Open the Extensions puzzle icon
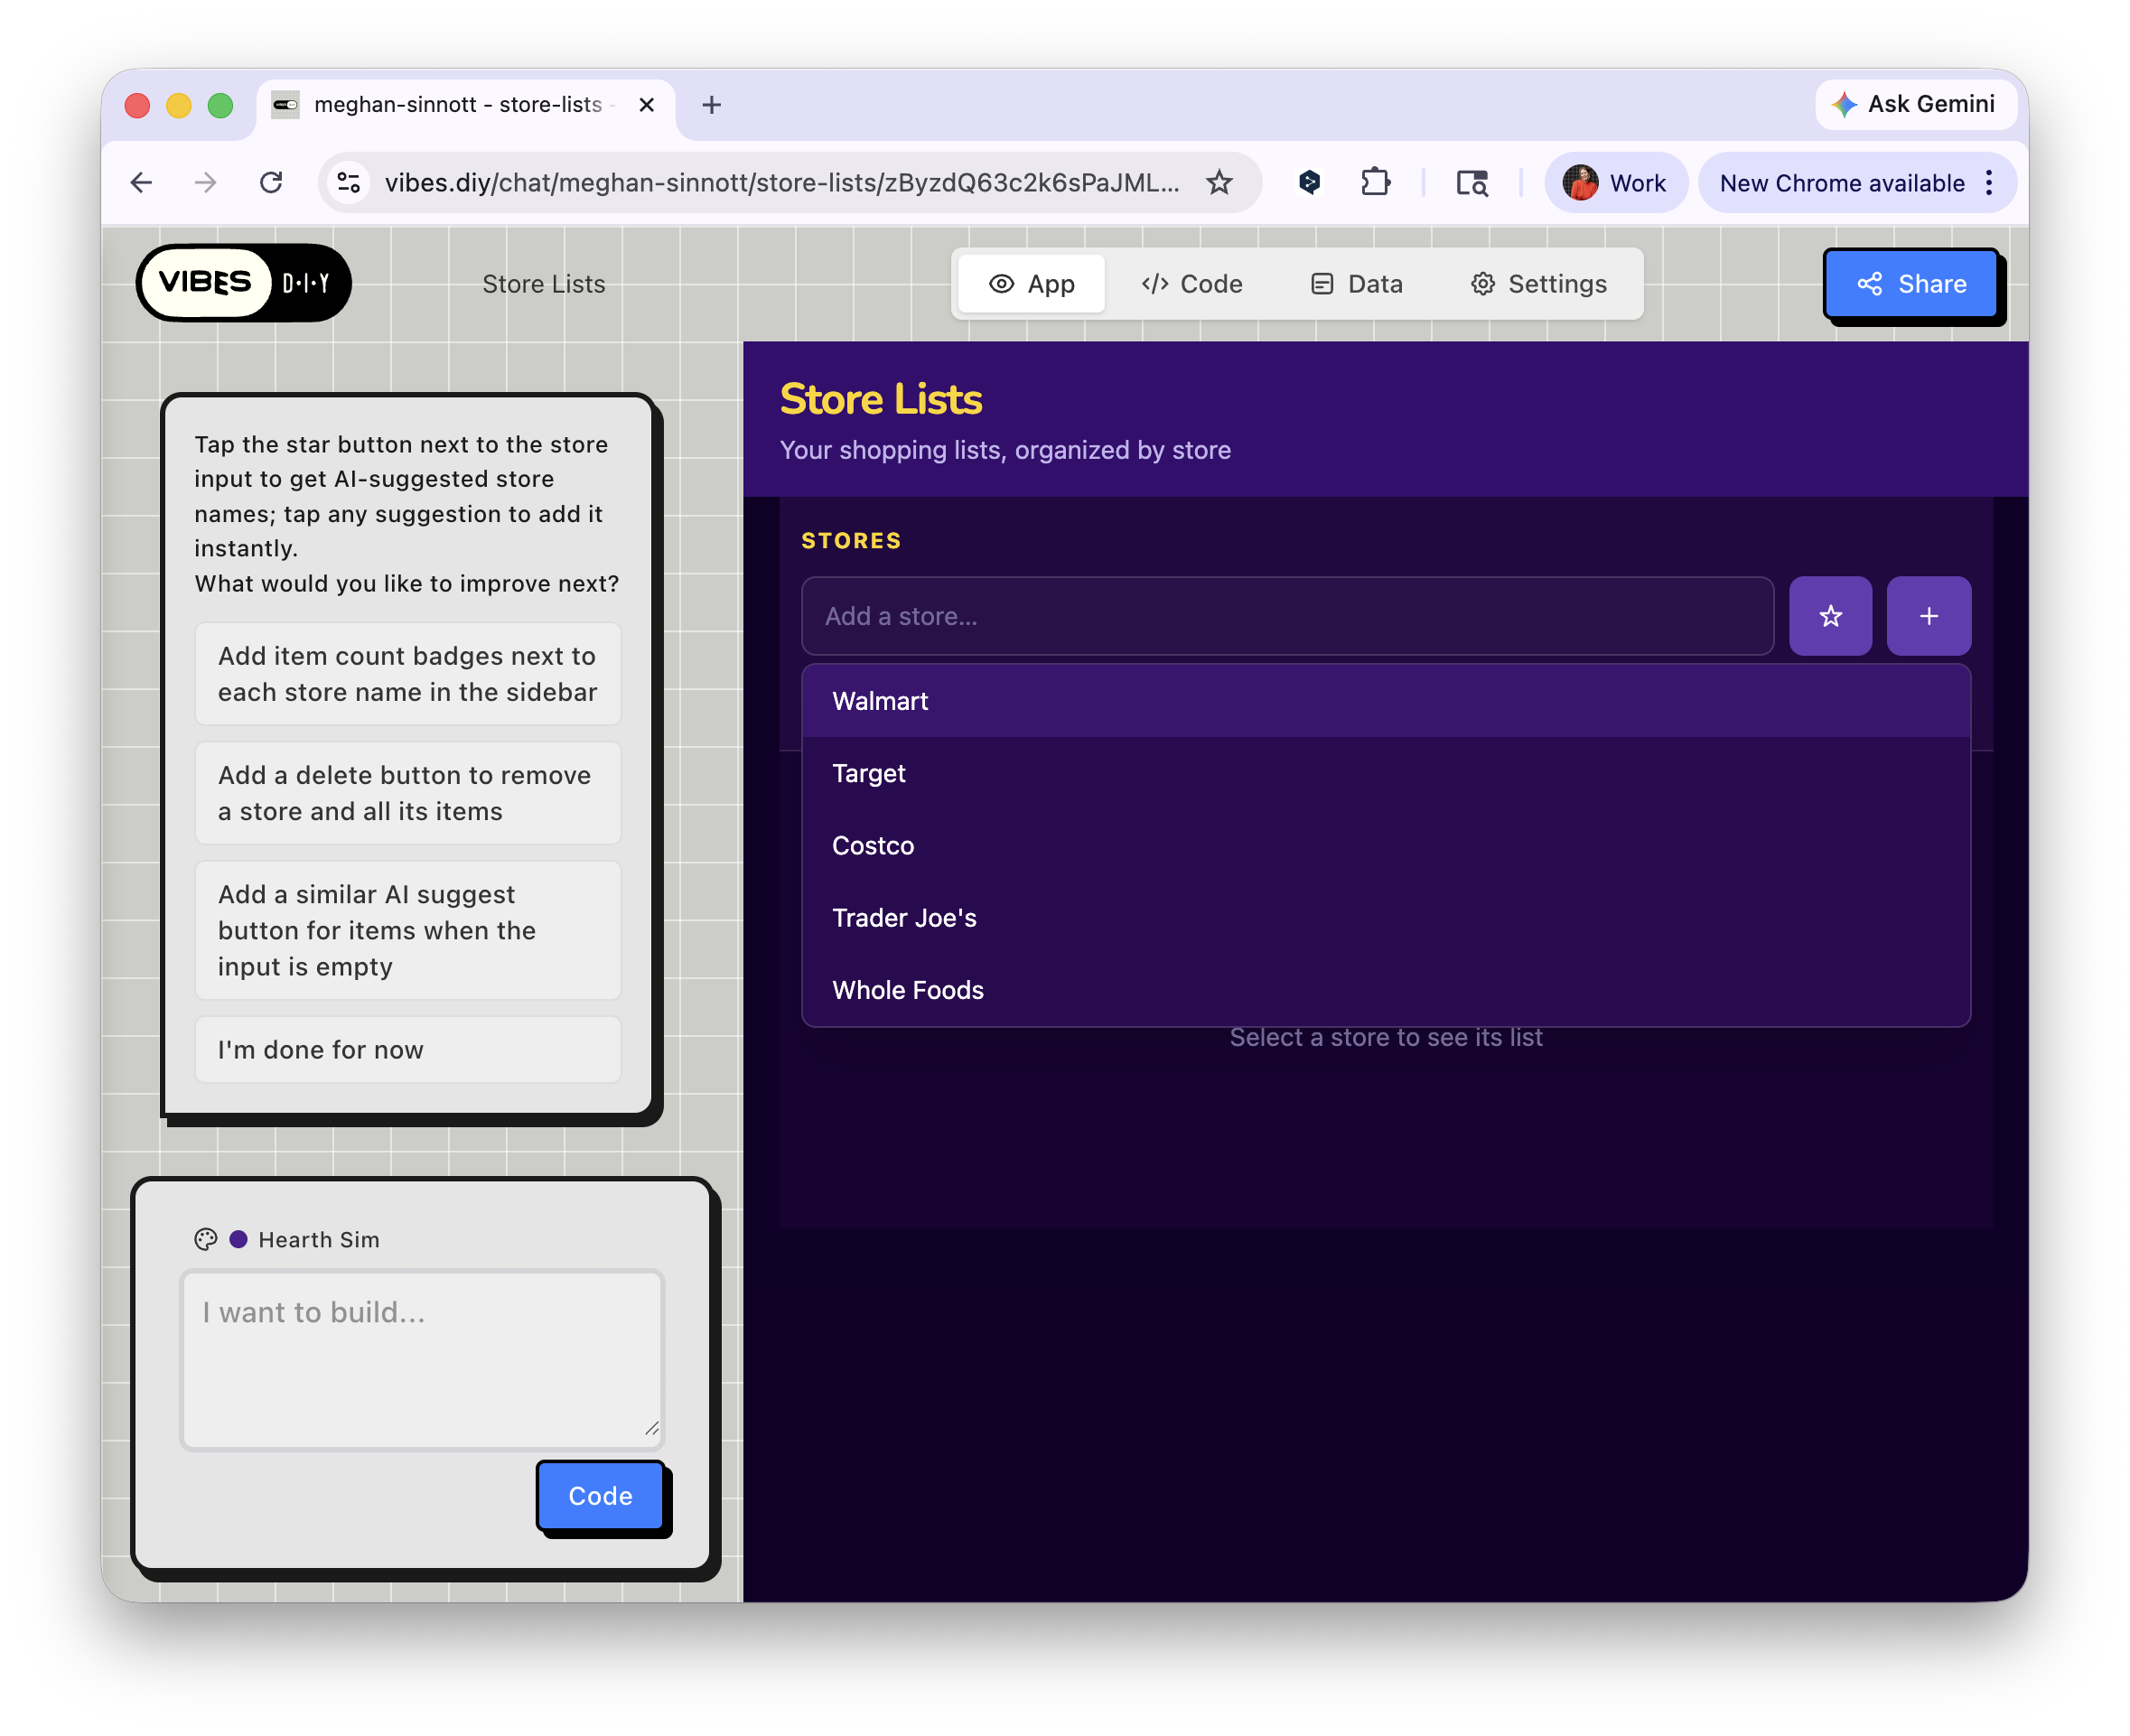 (x=1376, y=183)
